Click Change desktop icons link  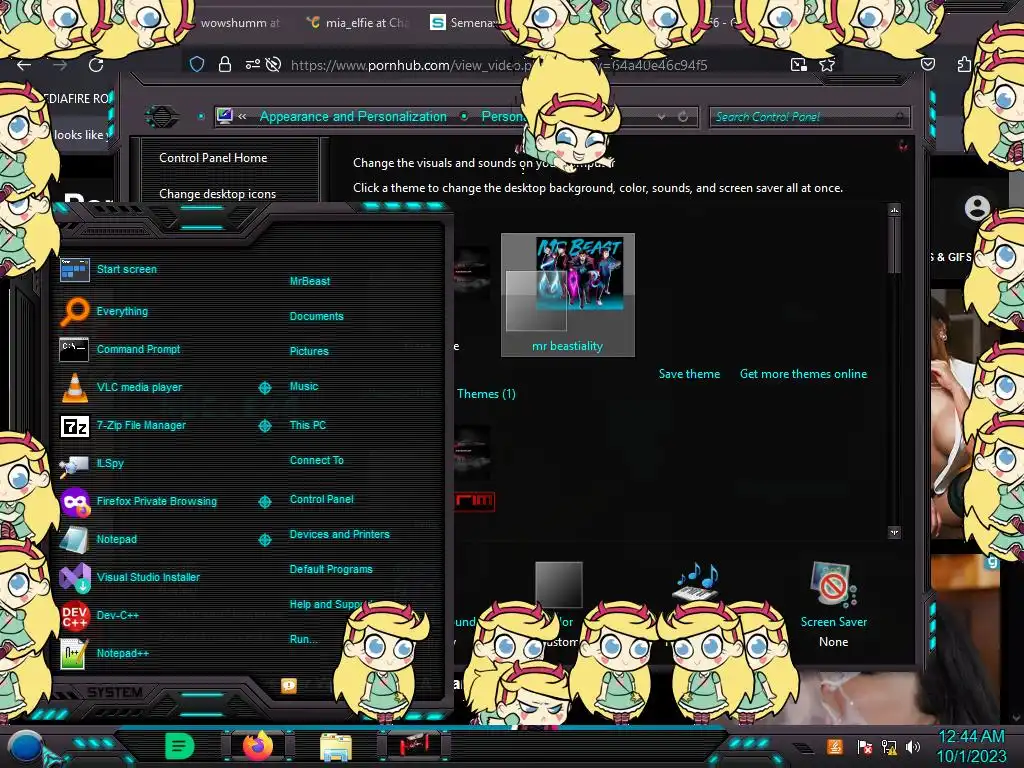tap(217, 194)
